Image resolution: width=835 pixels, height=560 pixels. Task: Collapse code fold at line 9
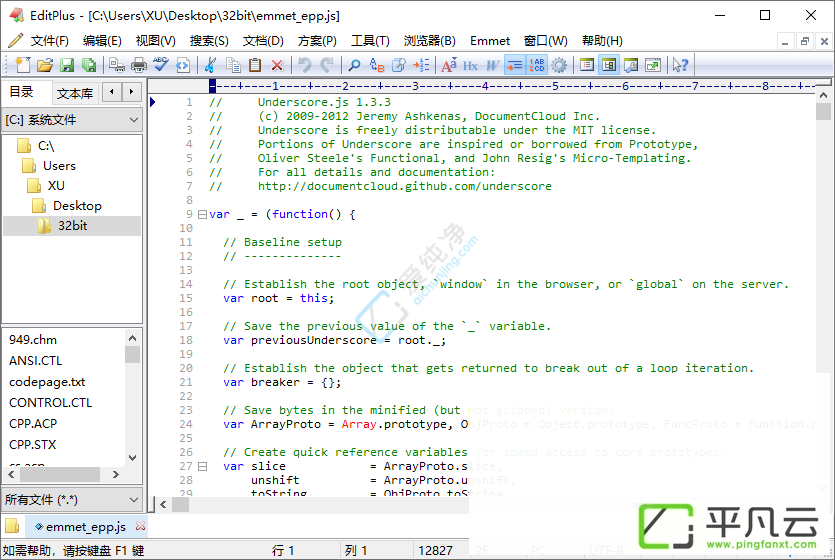(202, 215)
